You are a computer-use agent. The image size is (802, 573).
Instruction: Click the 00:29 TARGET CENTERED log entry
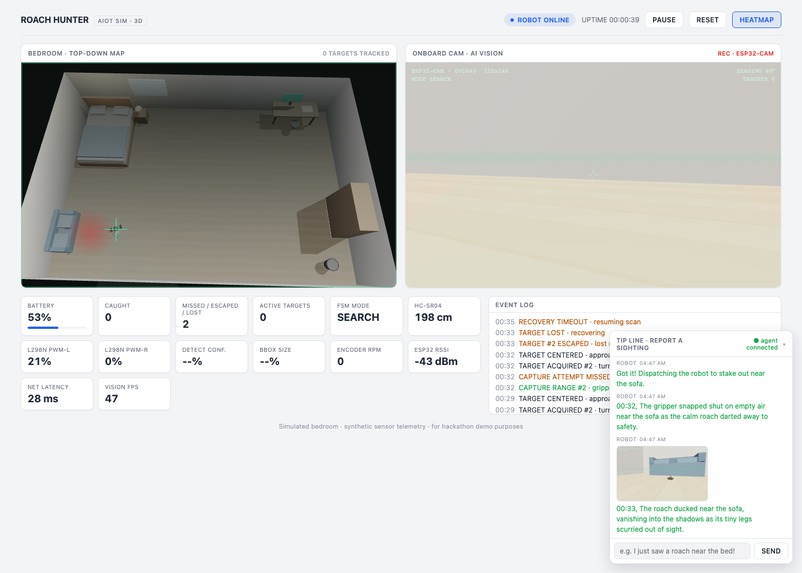pyautogui.click(x=552, y=399)
